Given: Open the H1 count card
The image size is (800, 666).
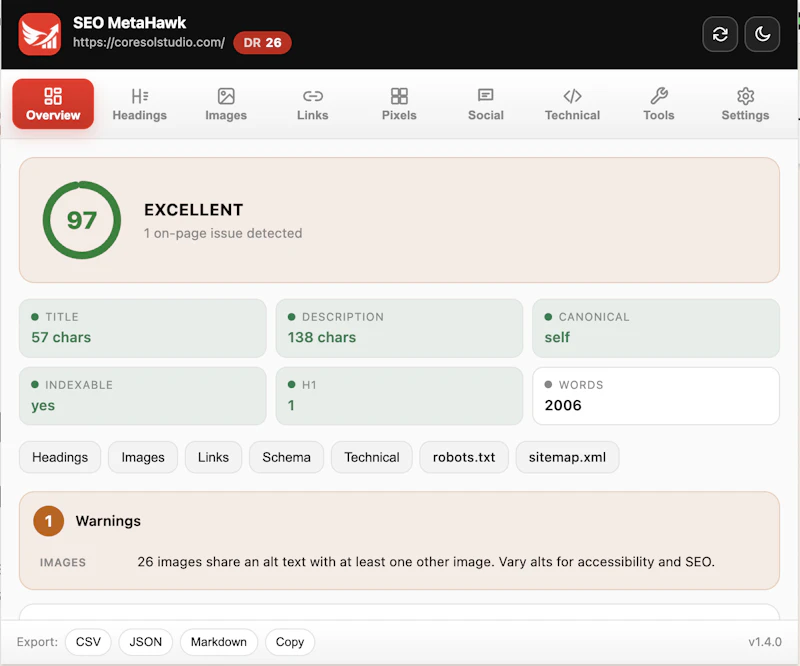Looking at the screenshot, I should [399, 396].
